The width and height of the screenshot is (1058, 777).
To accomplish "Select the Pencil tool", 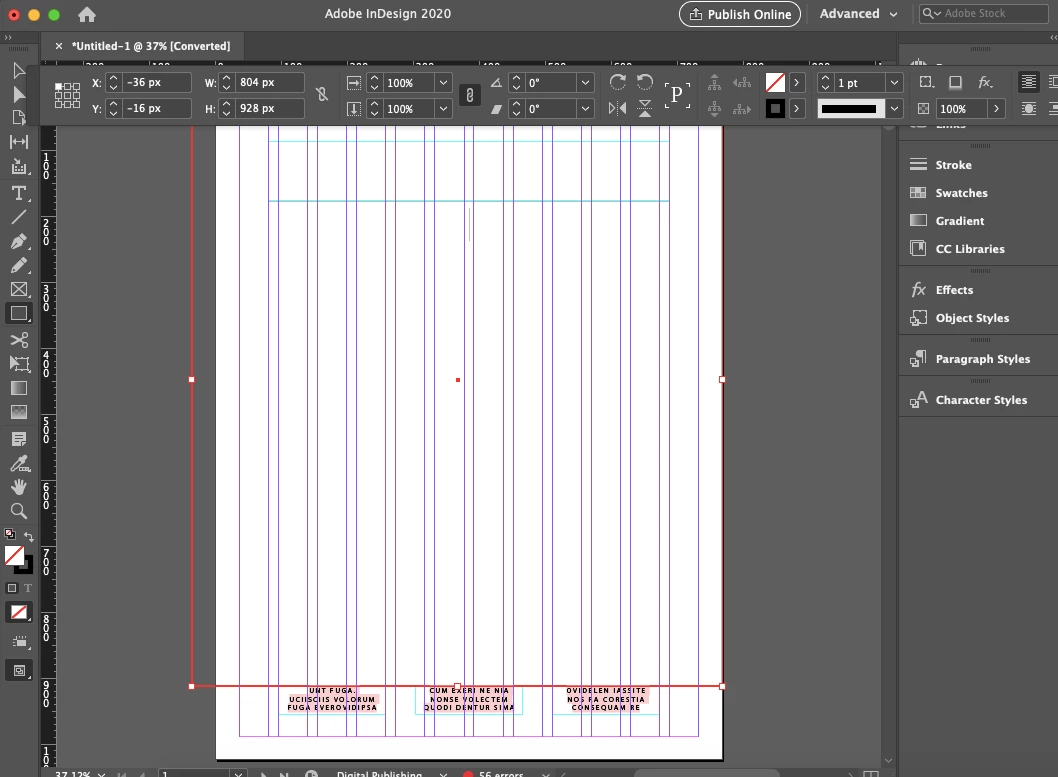I will (x=19, y=266).
